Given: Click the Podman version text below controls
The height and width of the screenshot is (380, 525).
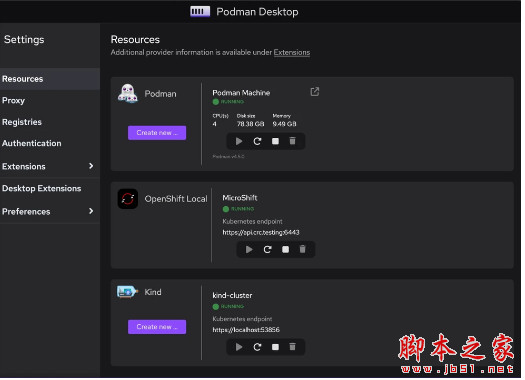Looking at the screenshot, I should coord(230,157).
